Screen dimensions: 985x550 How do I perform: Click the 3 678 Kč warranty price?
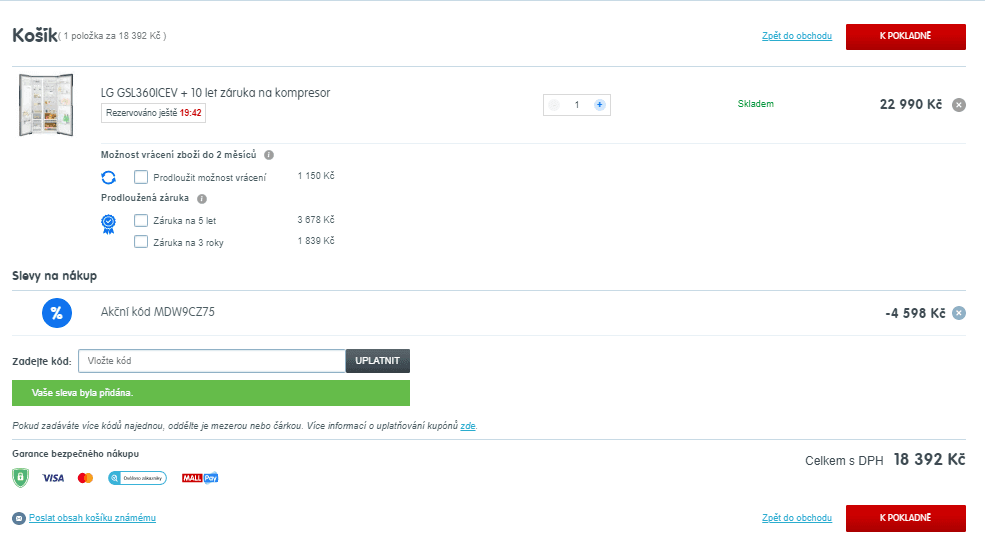coord(316,220)
